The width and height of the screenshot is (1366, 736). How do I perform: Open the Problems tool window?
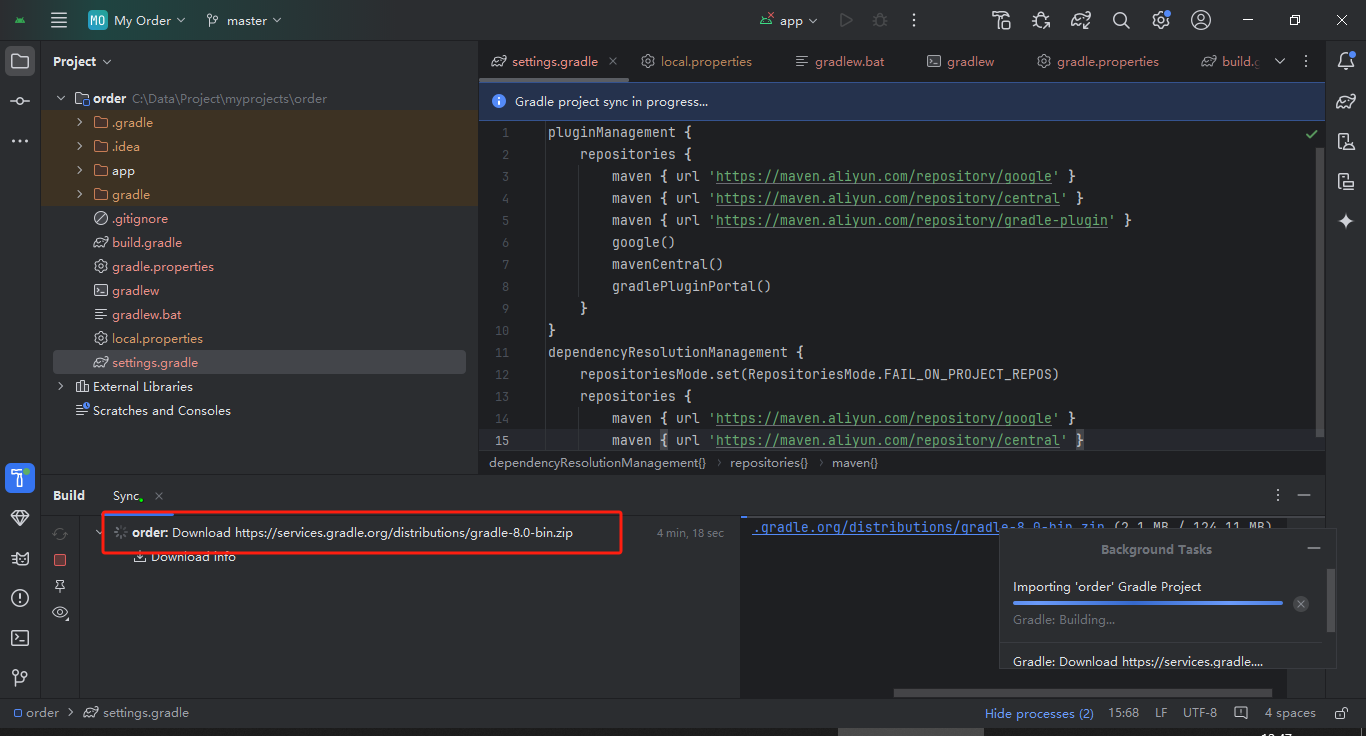point(20,598)
